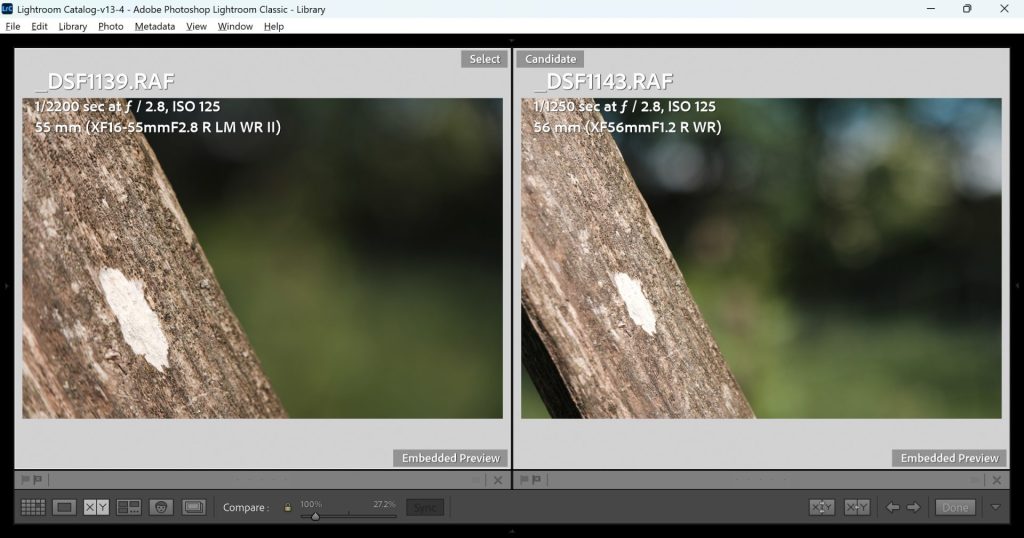This screenshot has height=538, width=1024.
Task: Click the 100% zoom value
Action: 311,504
